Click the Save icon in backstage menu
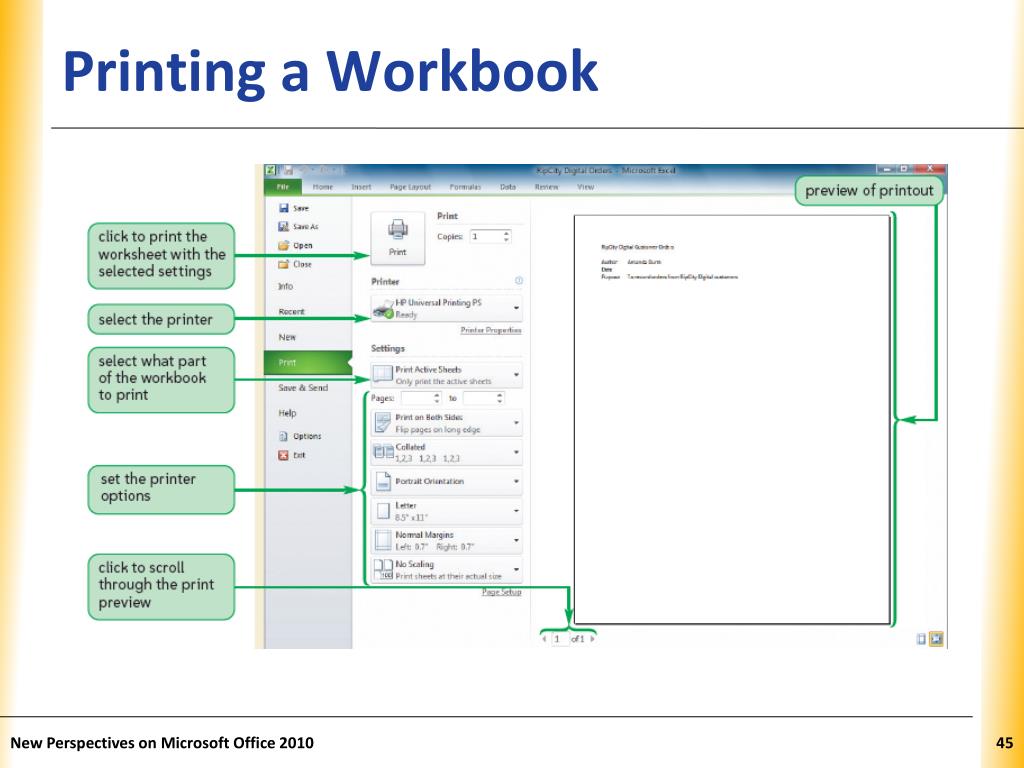The height and width of the screenshot is (768, 1024). click(x=283, y=208)
